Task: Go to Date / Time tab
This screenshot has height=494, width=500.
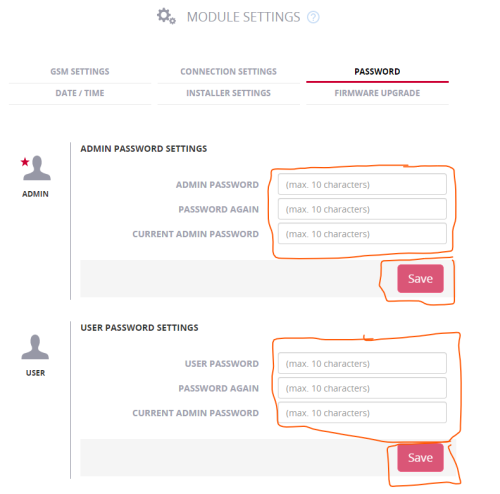Action: click(x=80, y=93)
